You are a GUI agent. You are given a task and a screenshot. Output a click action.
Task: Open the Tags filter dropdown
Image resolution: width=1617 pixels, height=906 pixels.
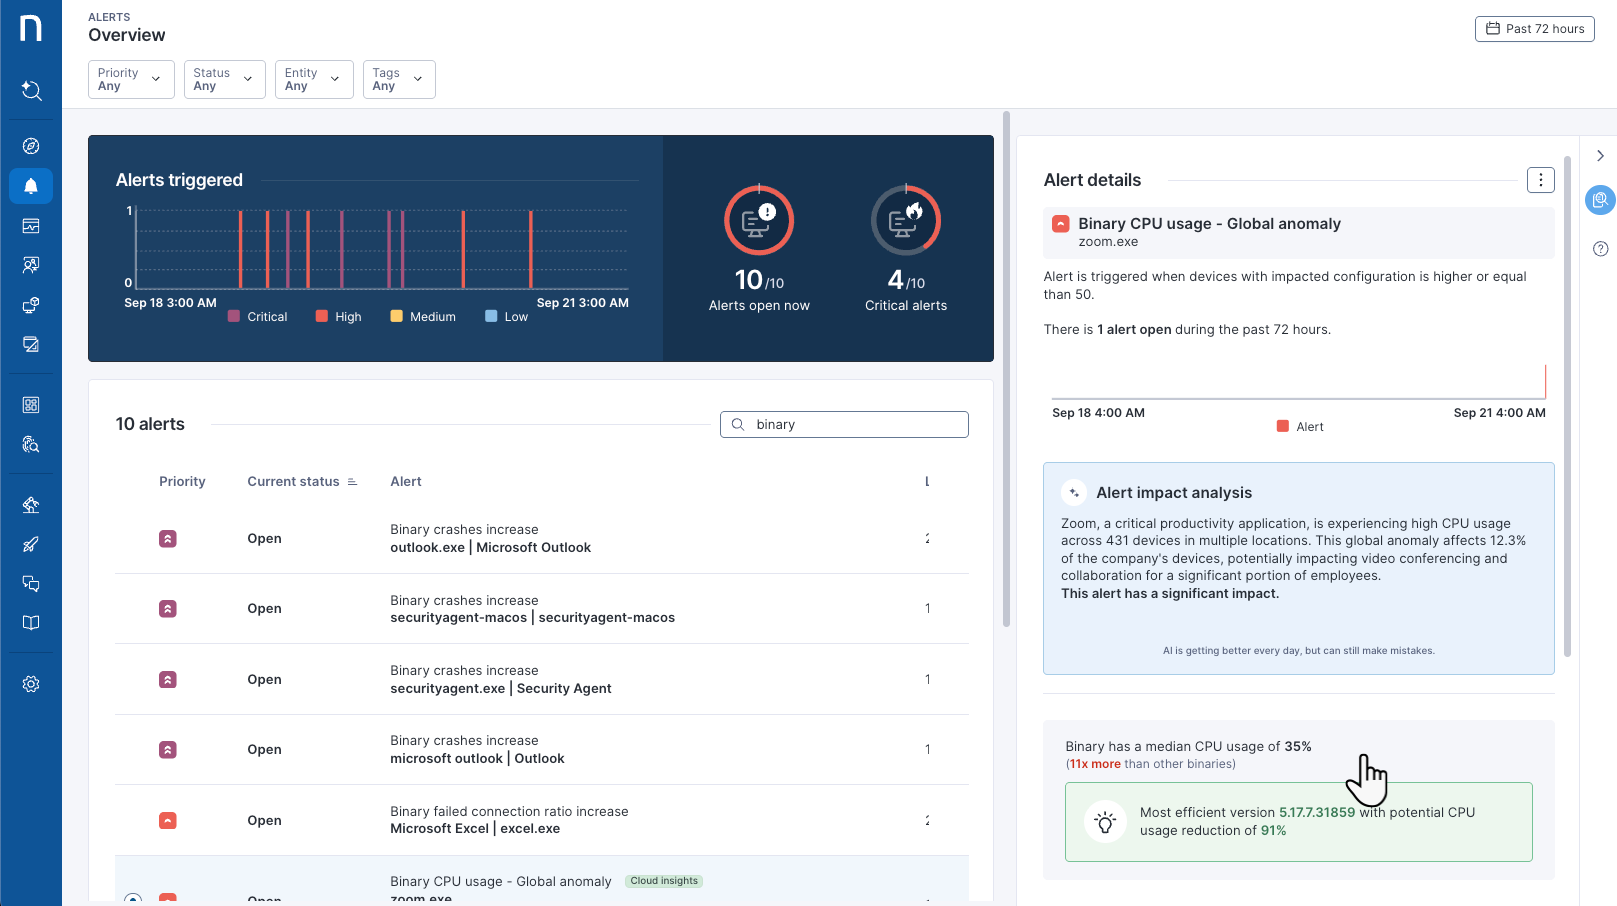click(398, 80)
